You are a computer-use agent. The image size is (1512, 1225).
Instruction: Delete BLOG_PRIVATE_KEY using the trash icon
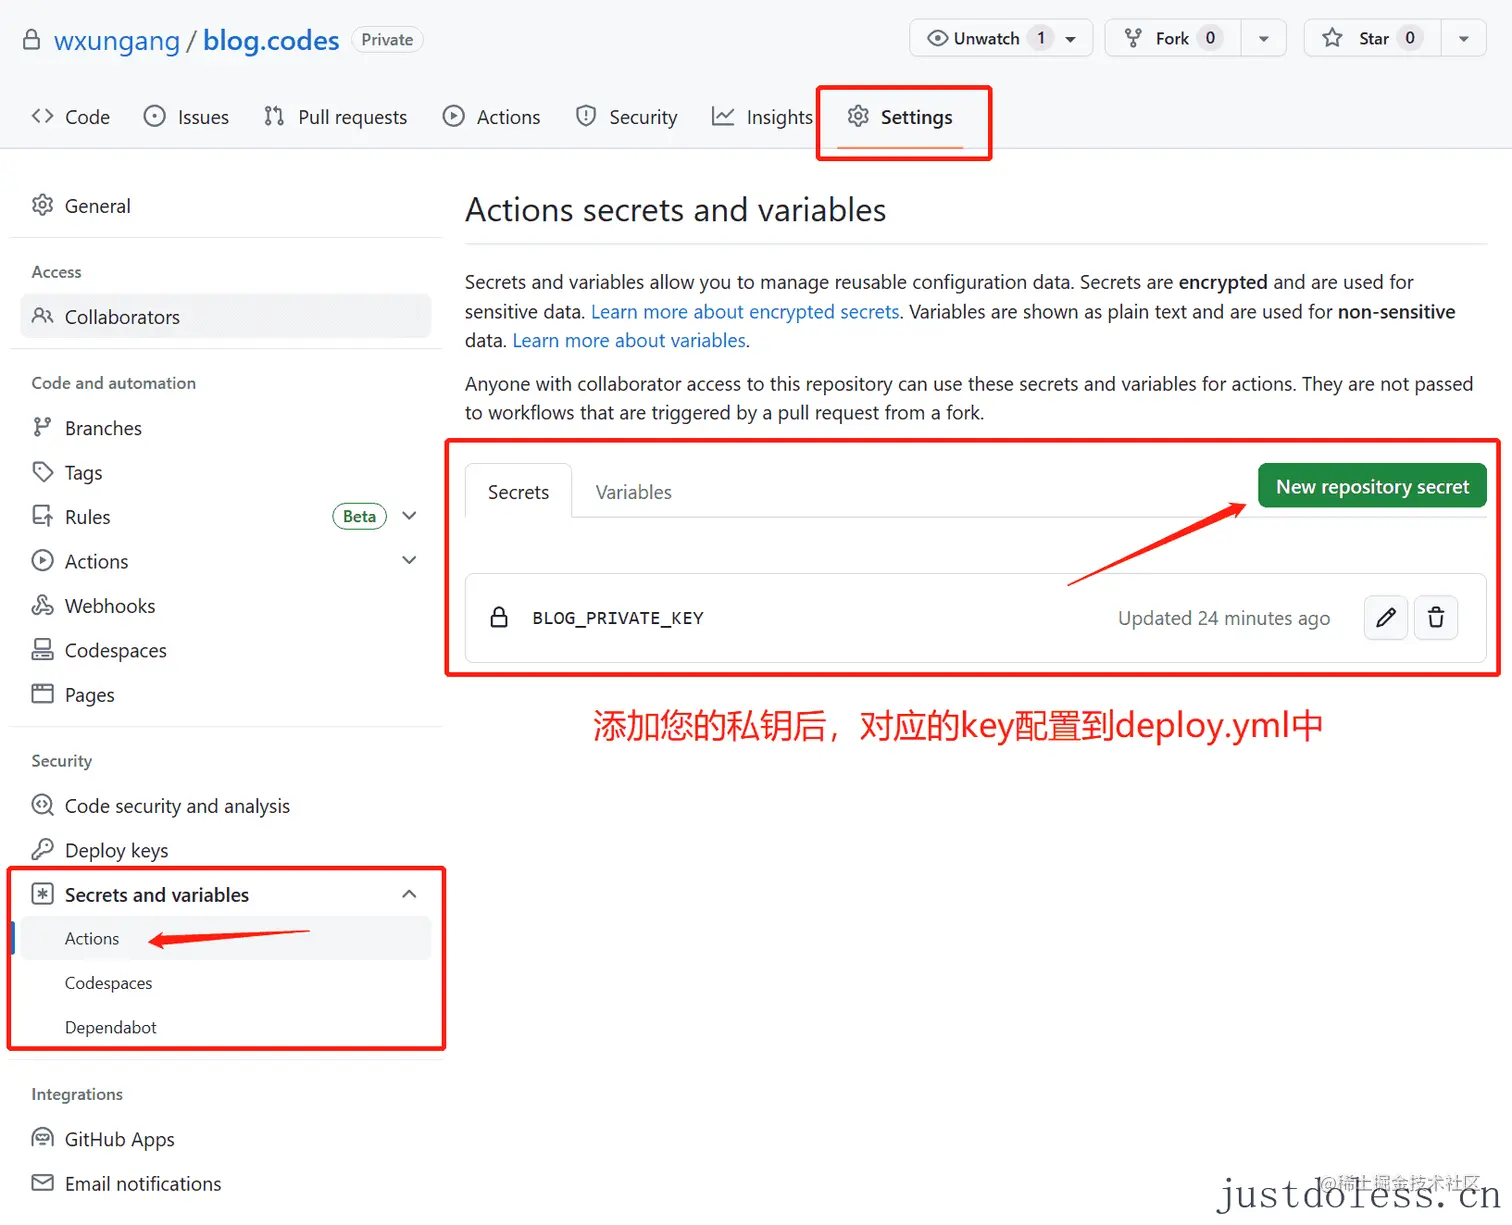click(x=1436, y=618)
